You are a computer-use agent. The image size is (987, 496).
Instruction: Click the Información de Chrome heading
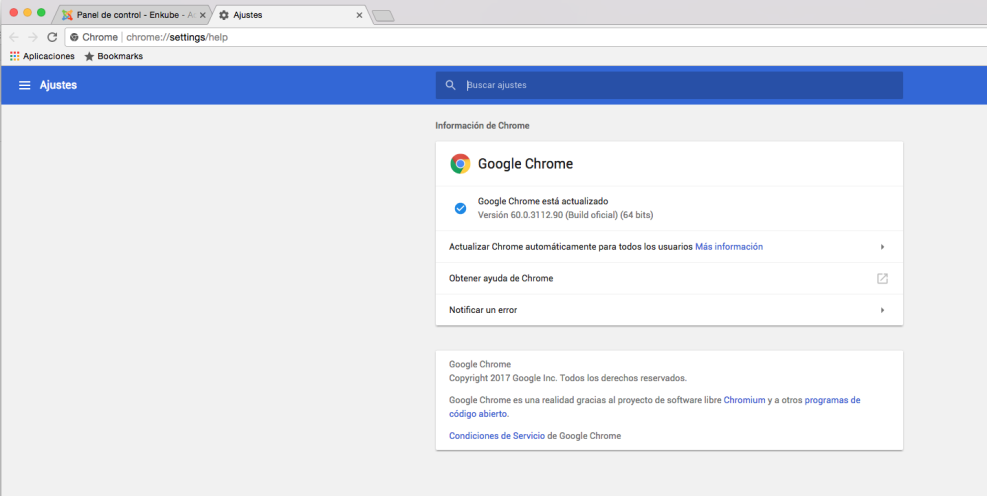[482, 125]
